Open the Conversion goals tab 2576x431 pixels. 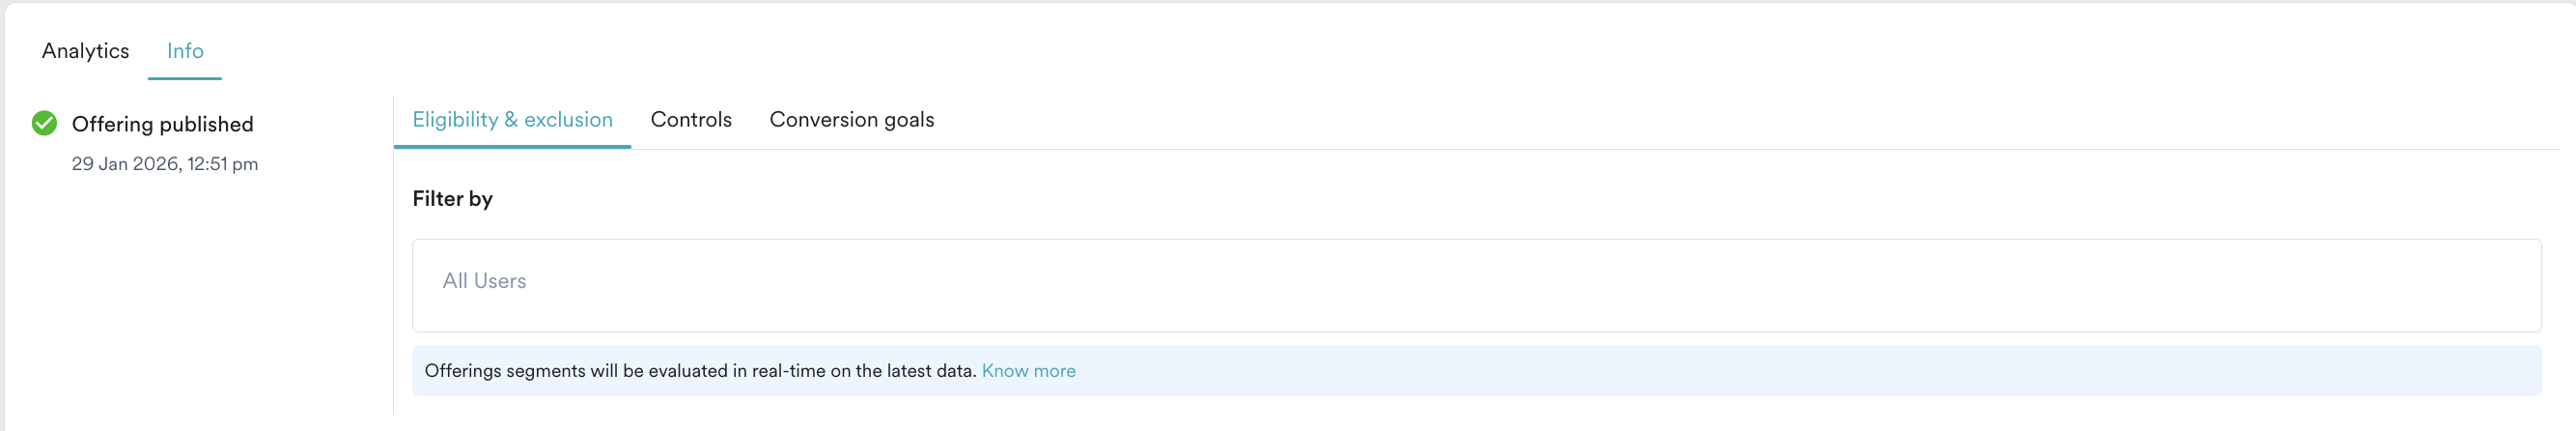coord(851,120)
